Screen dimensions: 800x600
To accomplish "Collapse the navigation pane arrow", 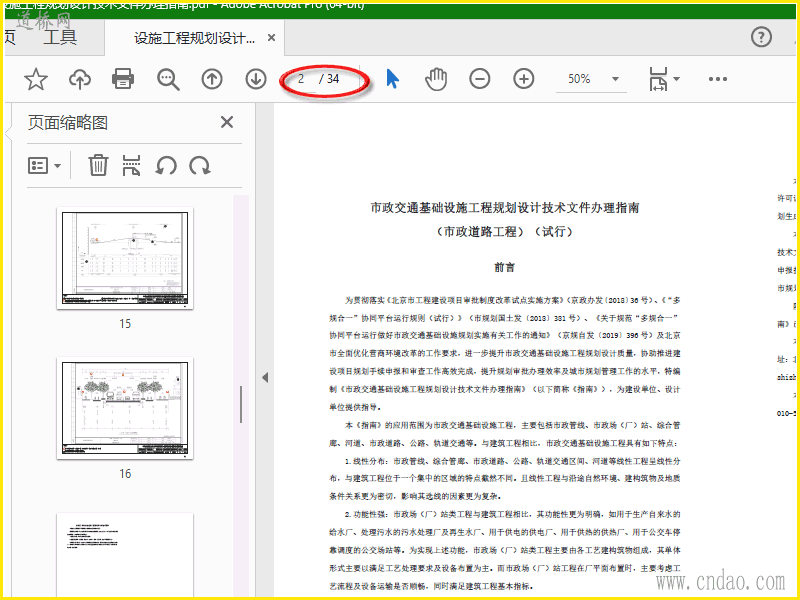I will 265,378.
